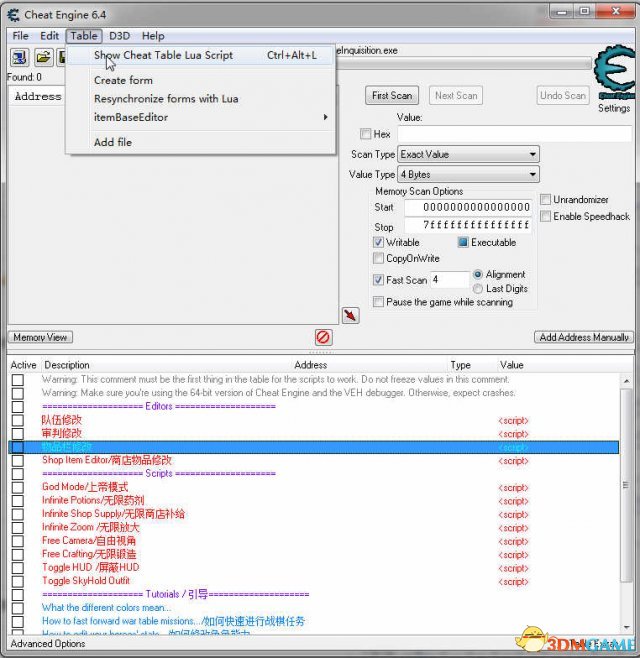Select the Editors section header row

tap(314, 406)
